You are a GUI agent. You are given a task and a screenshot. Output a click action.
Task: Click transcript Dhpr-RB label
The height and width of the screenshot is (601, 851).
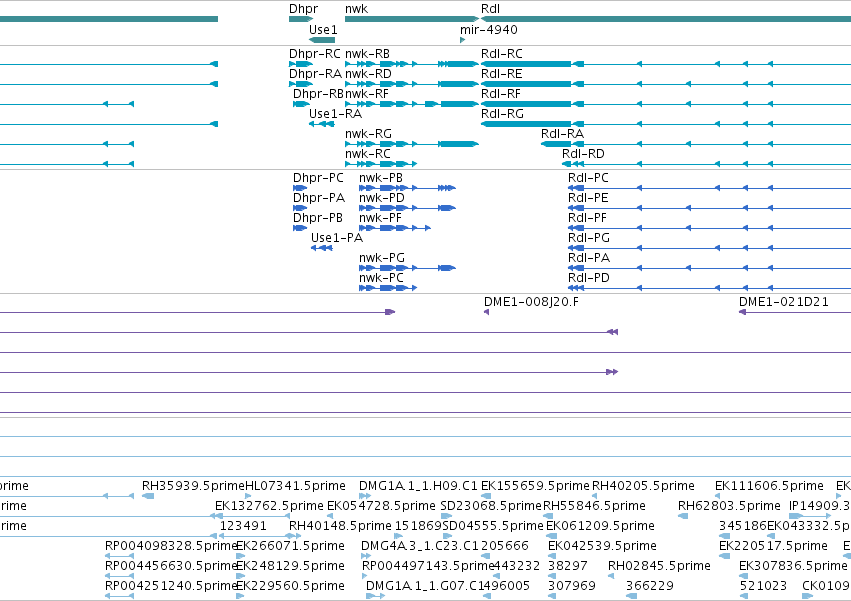319,94
